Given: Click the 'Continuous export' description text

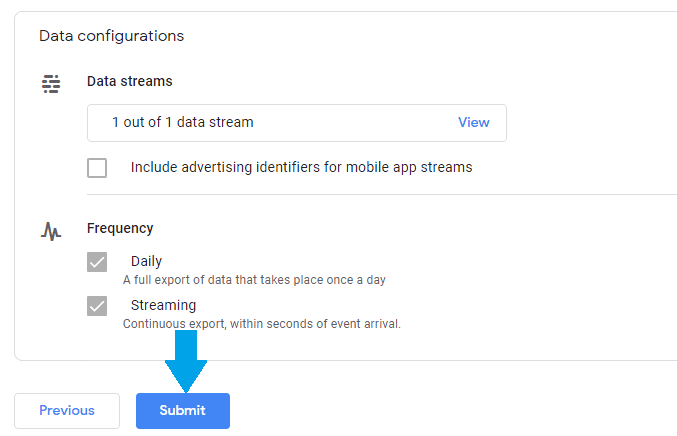Looking at the screenshot, I should pos(261,324).
